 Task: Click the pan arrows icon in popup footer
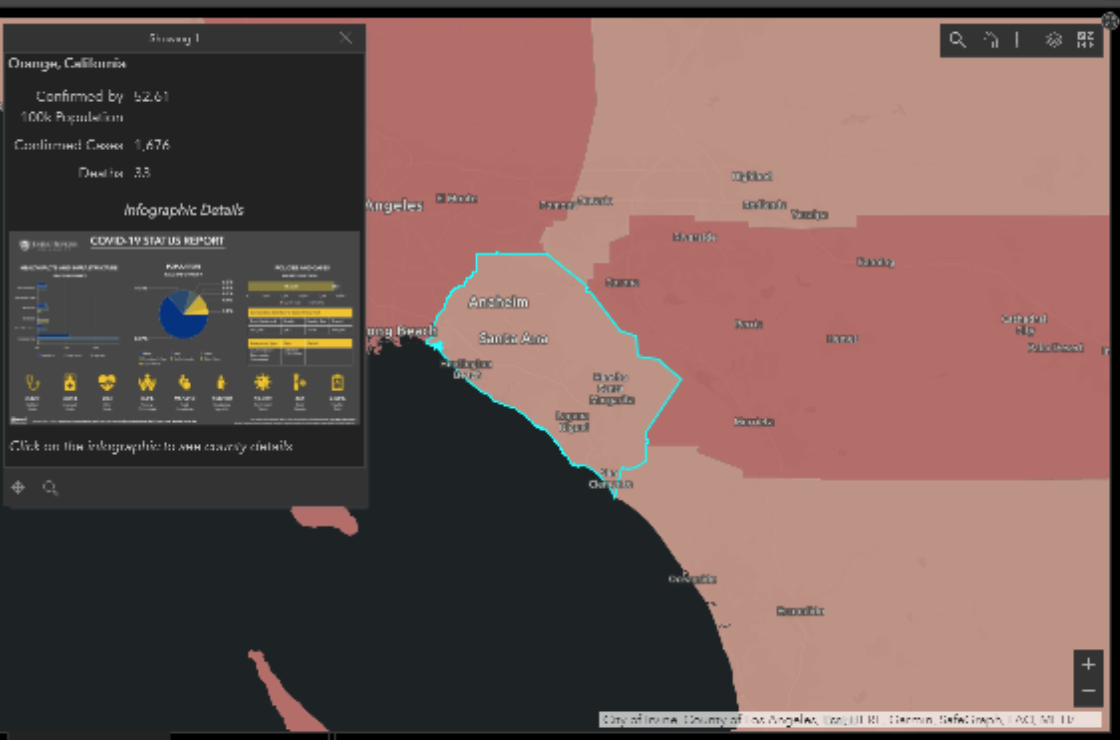18,488
